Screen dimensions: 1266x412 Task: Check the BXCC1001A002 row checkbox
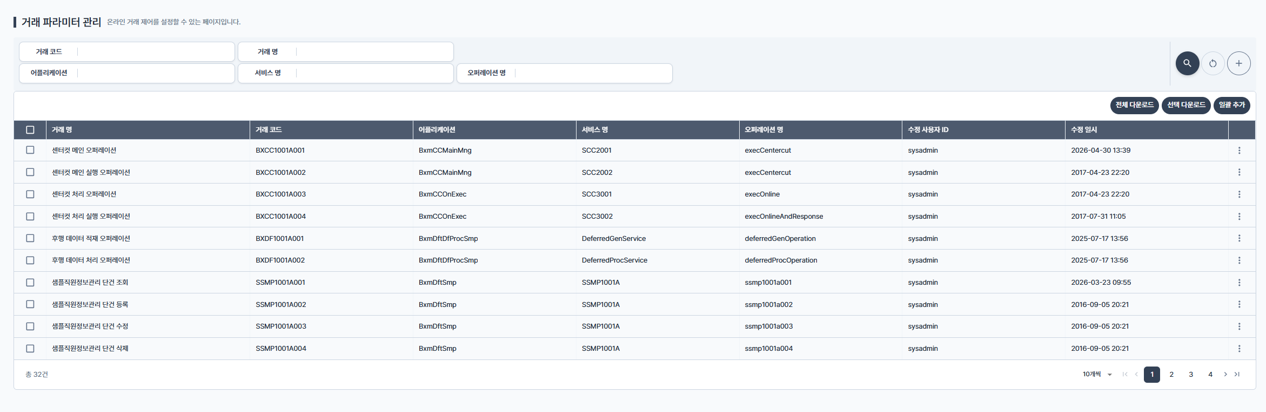click(x=30, y=173)
